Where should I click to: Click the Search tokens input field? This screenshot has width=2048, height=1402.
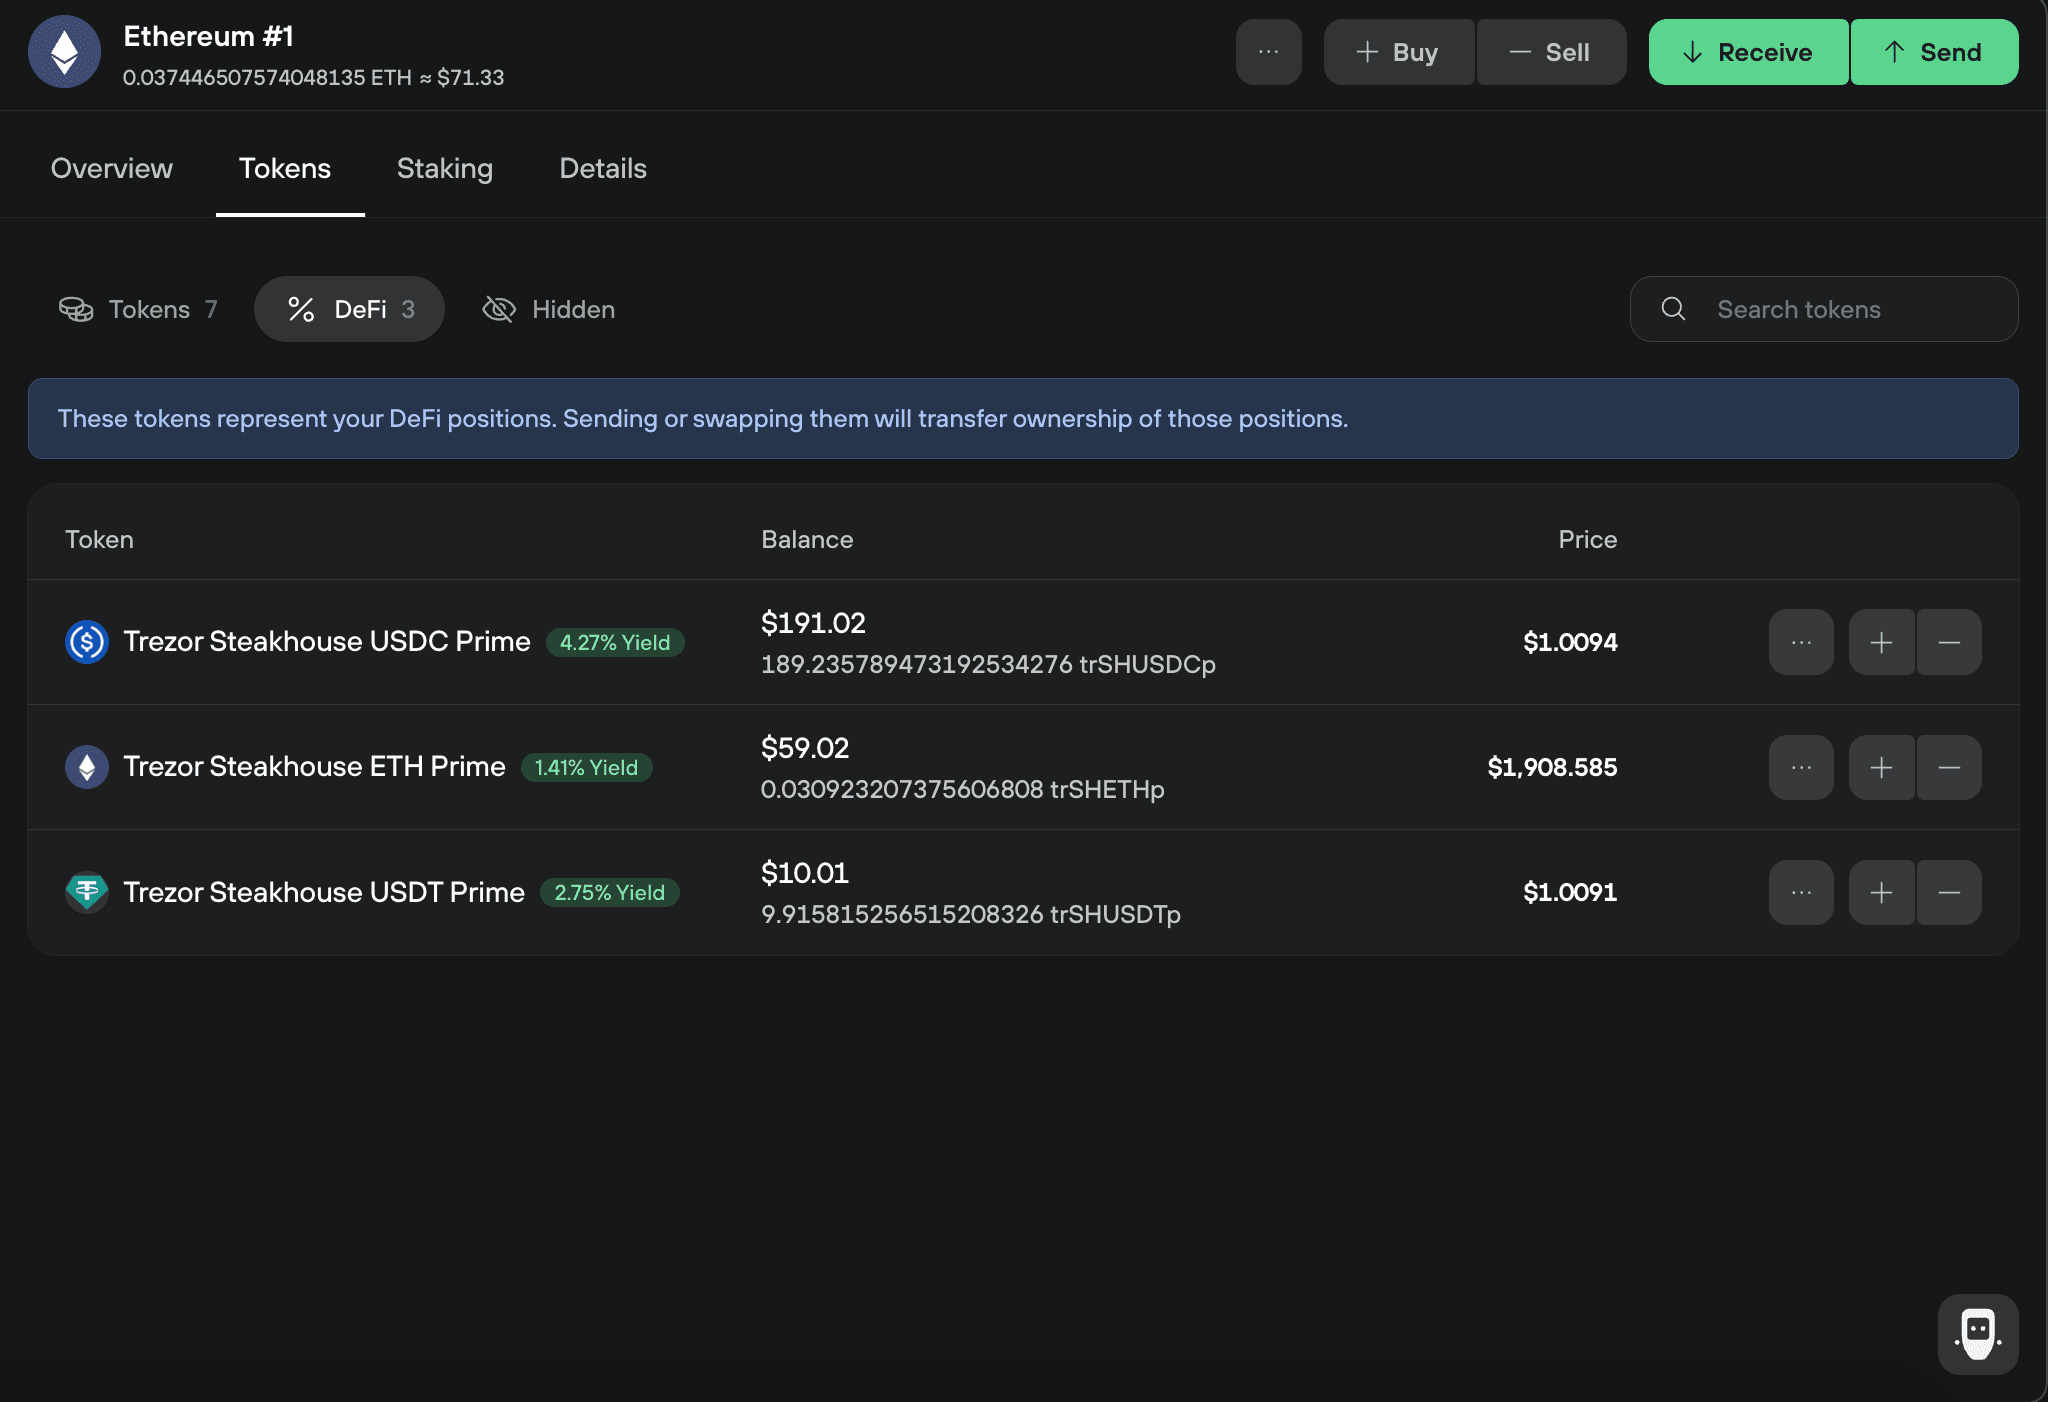[1824, 309]
